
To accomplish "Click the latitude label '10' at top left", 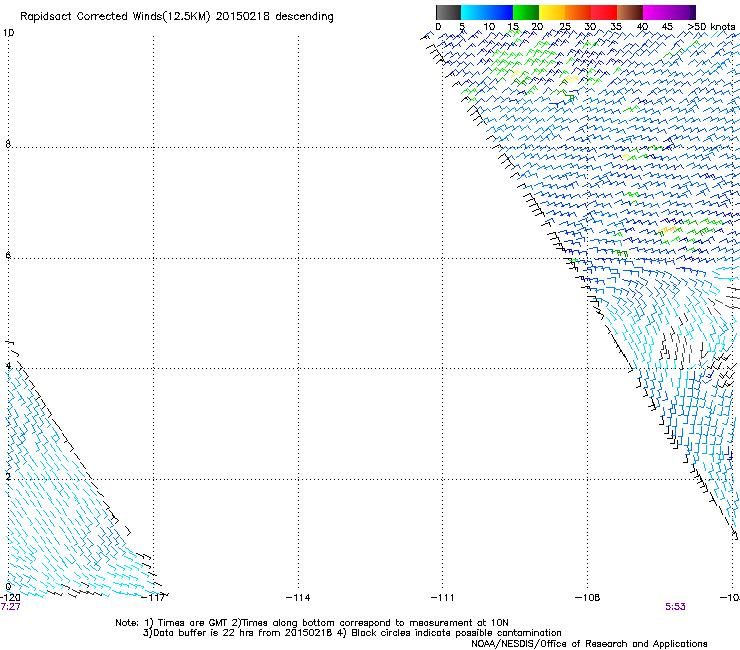I will pos(8,33).
